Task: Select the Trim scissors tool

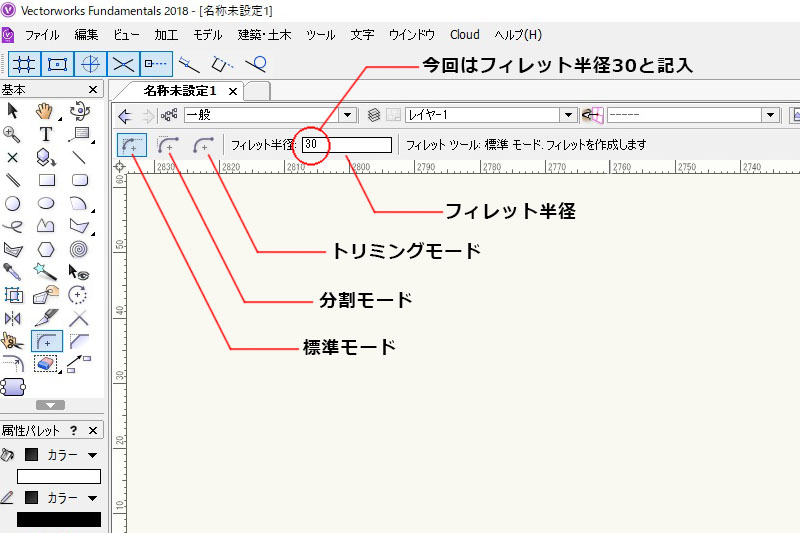Action: tap(12, 341)
